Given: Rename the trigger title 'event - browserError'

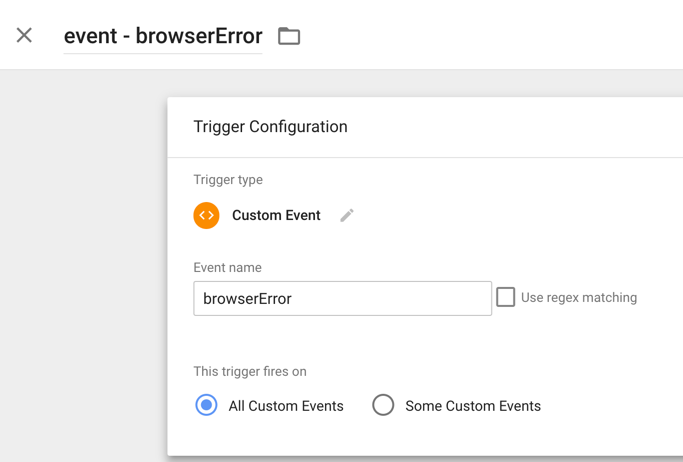Looking at the screenshot, I should (x=163, y=36).
